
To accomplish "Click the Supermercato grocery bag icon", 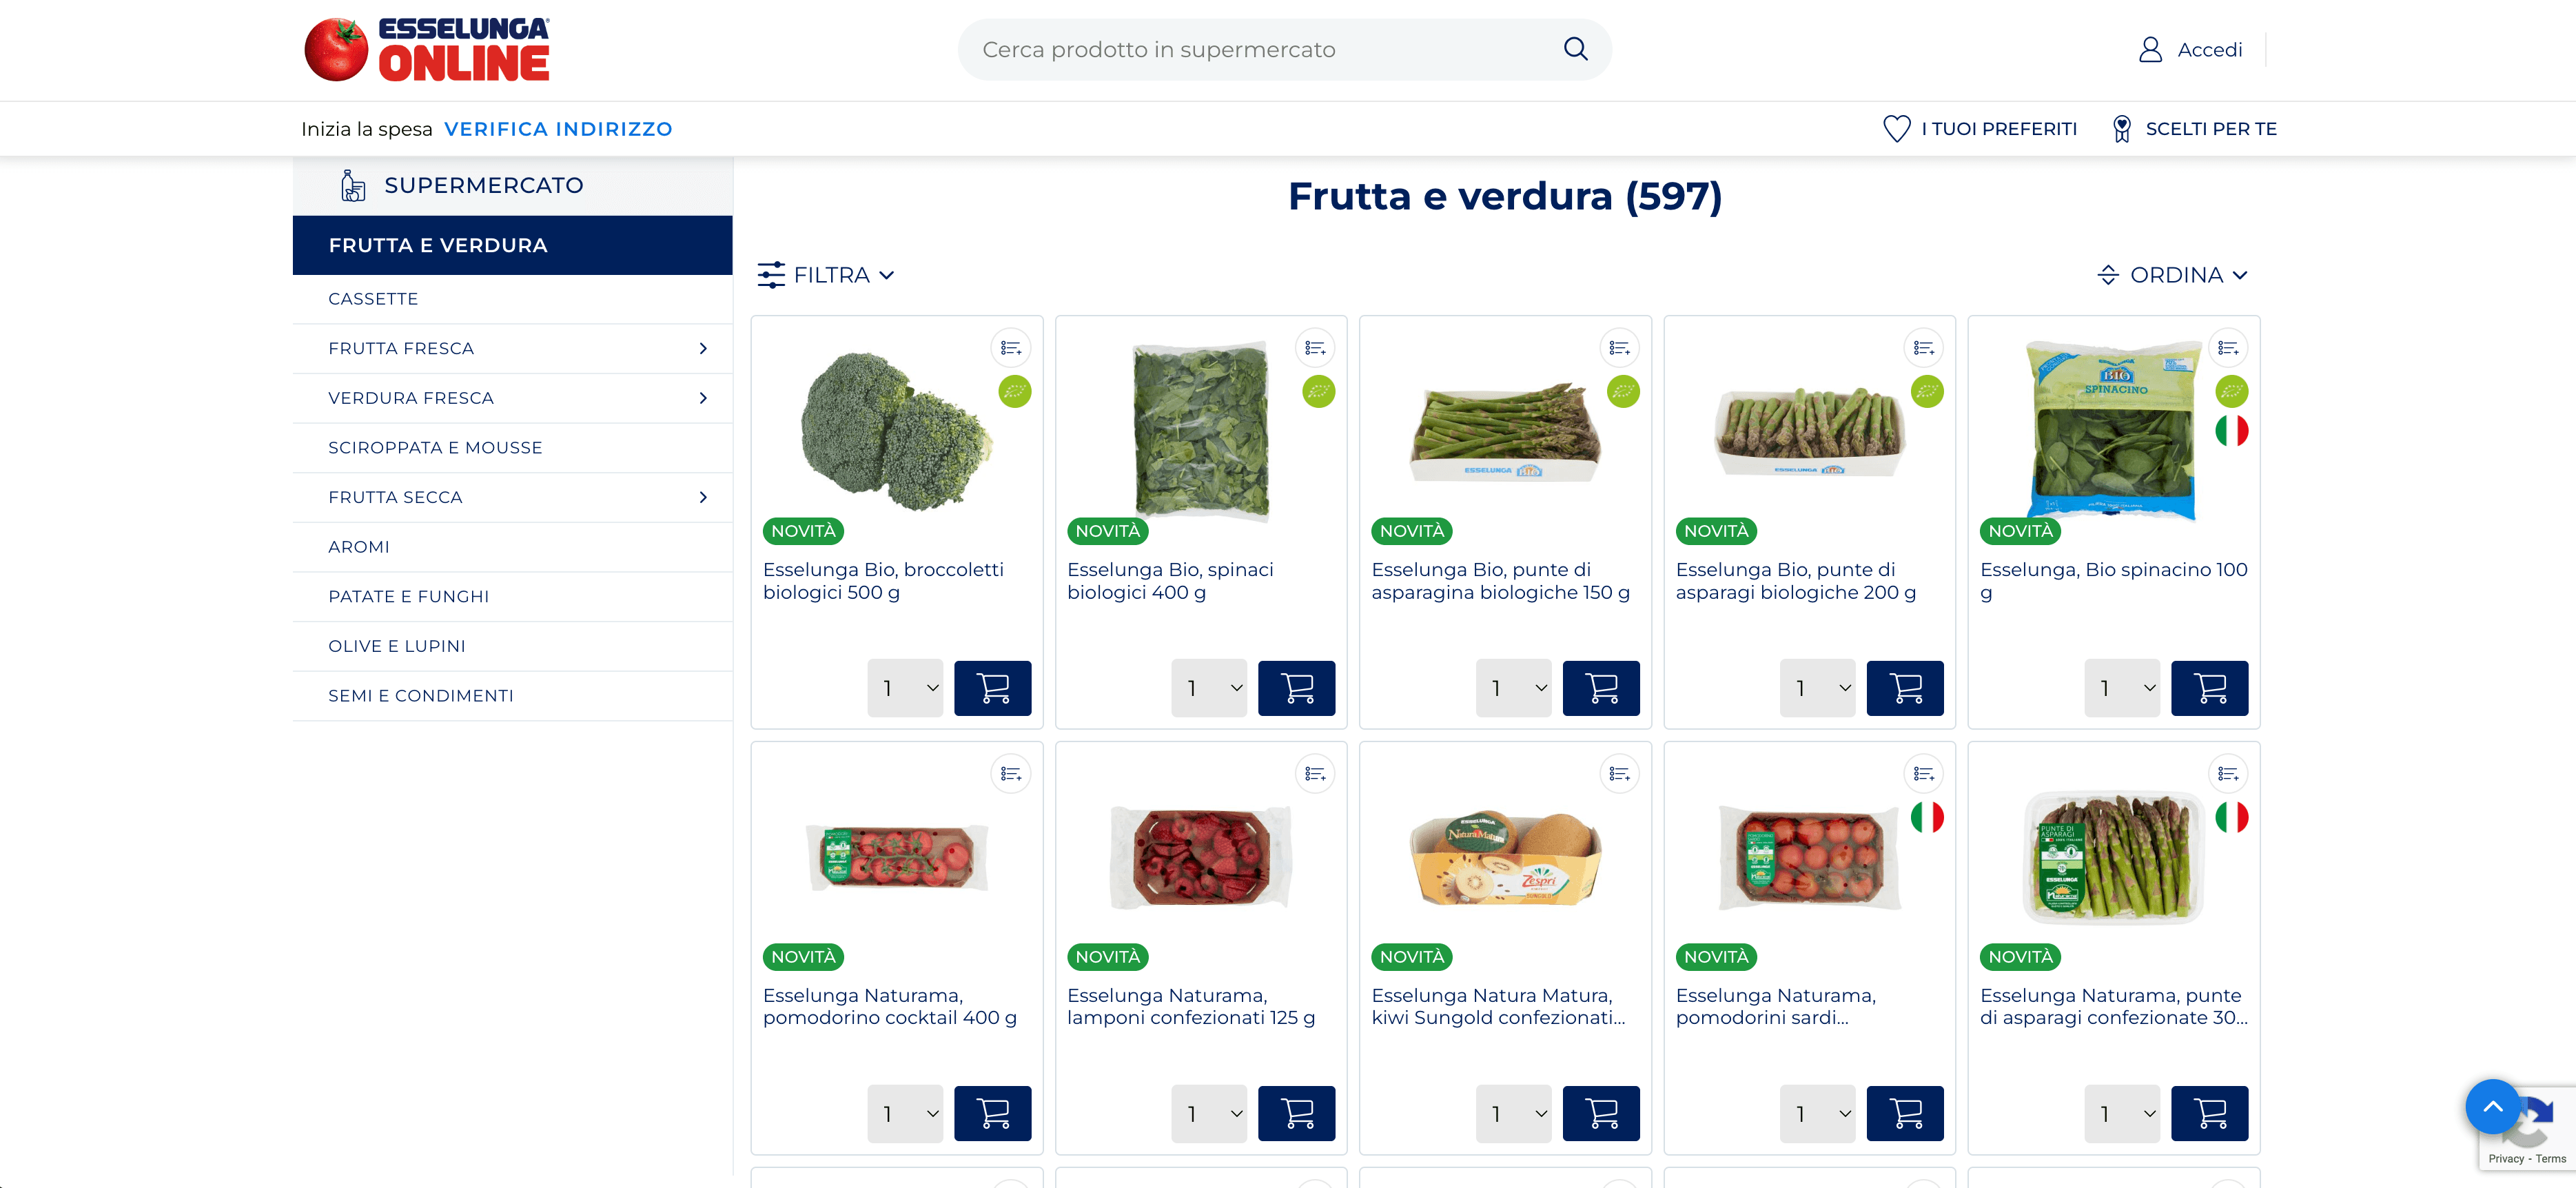I will tap(353, 186).
